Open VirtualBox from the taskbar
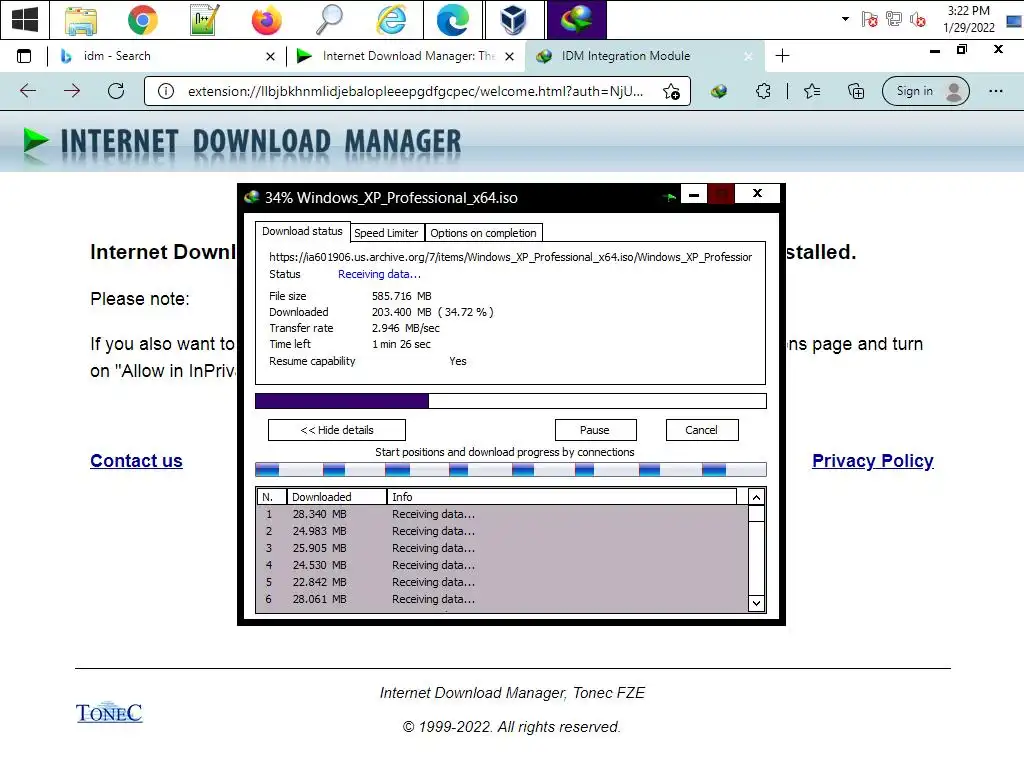The height and width of the screenshot is (768, 1024). point(514,20)
